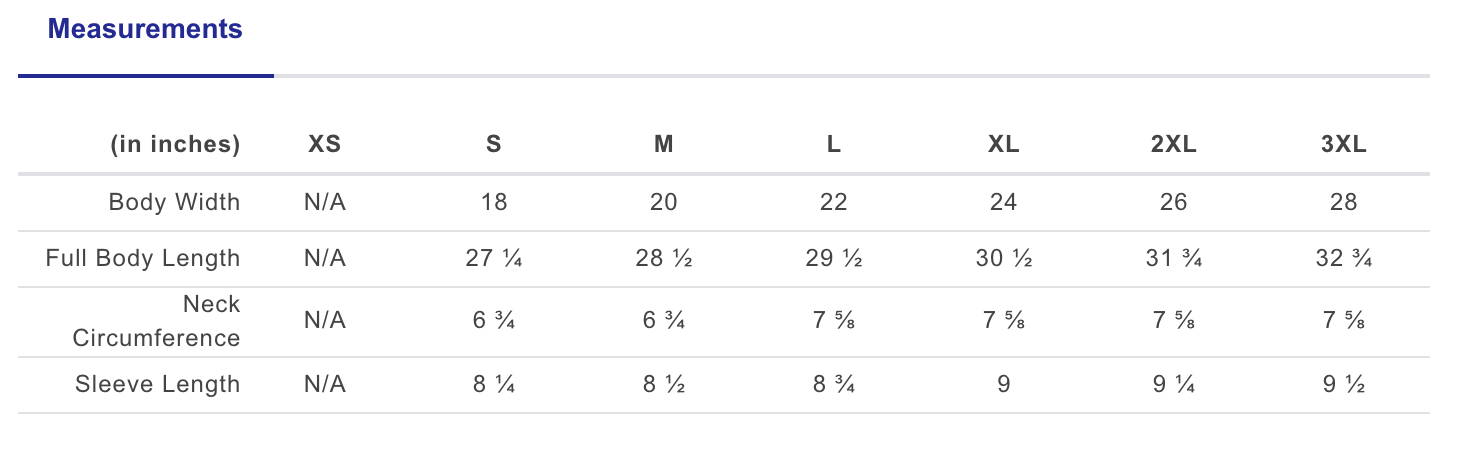The height and width of the screenshot is (462, 1466).
Task: Click the Neck Circumference row label
Action: tap(157, 321)
